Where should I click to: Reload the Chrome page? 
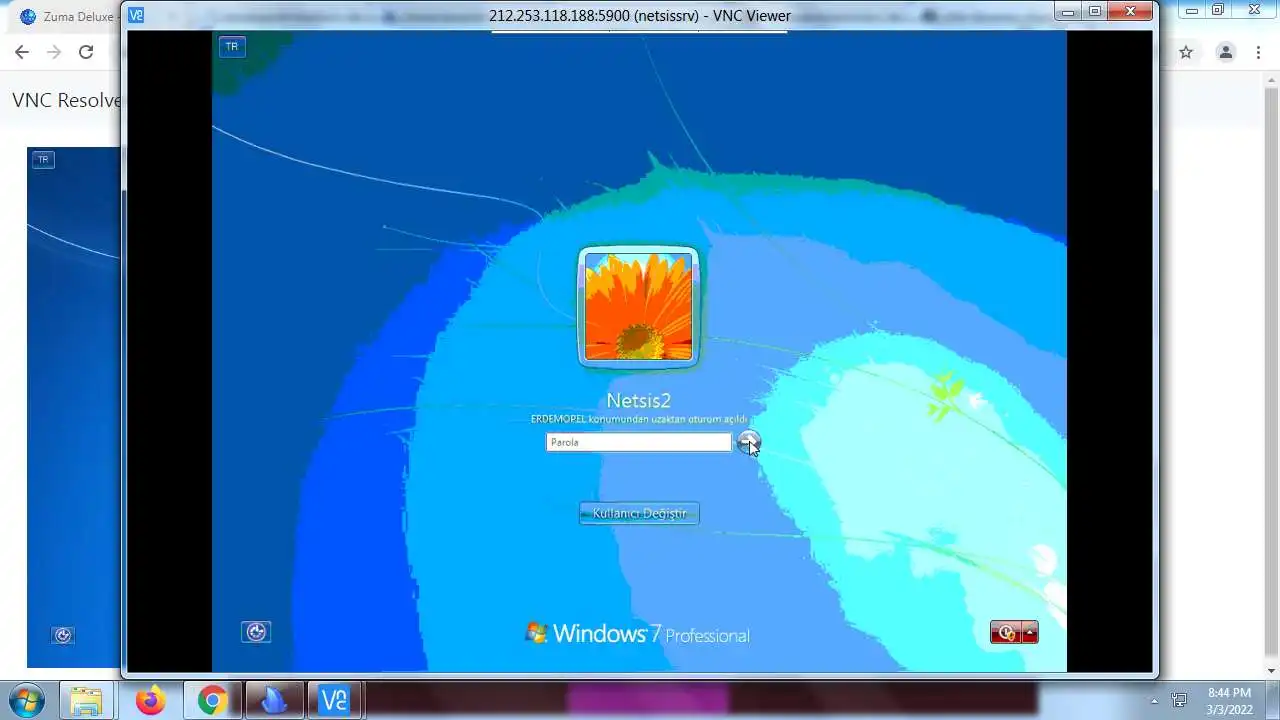click(x=86, y=52)
